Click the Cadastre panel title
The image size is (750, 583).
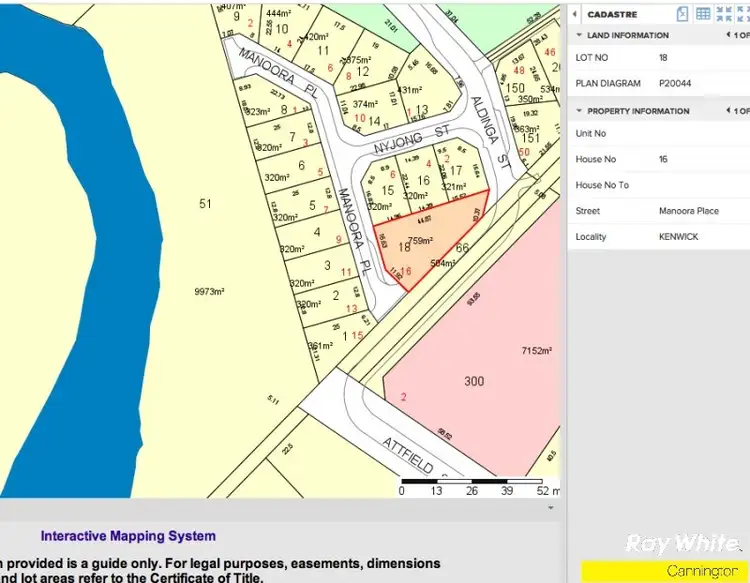pyautogui.click(x=613, y=14)
